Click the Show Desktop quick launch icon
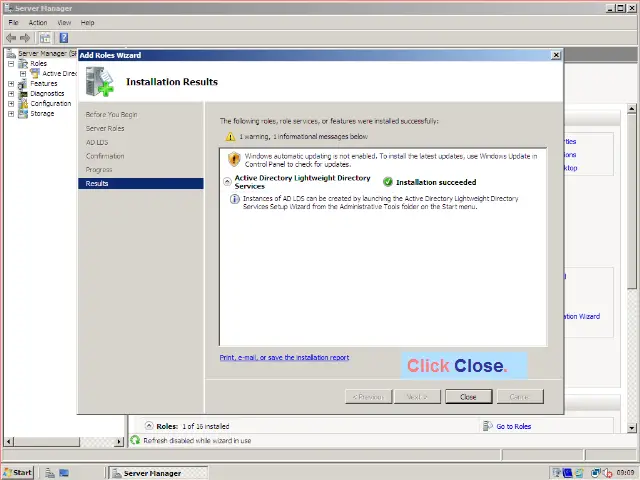 click(64, 473)
